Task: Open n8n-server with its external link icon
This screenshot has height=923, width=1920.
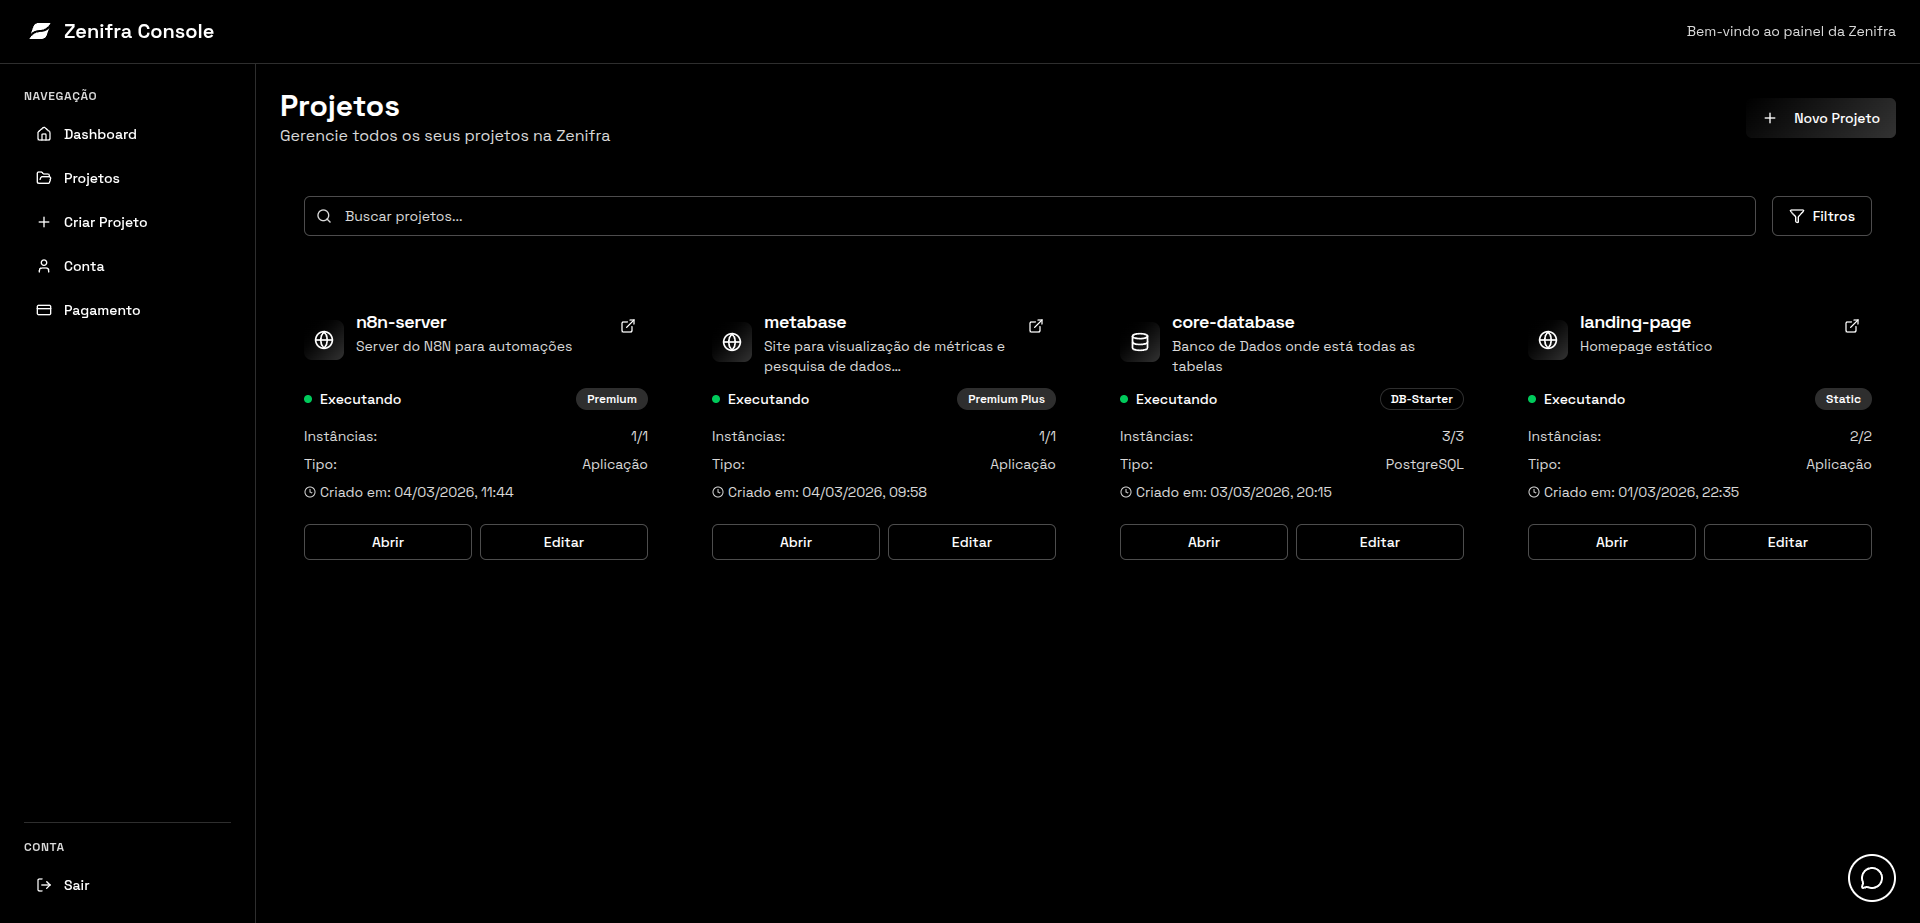Action: tap(628, 326)
